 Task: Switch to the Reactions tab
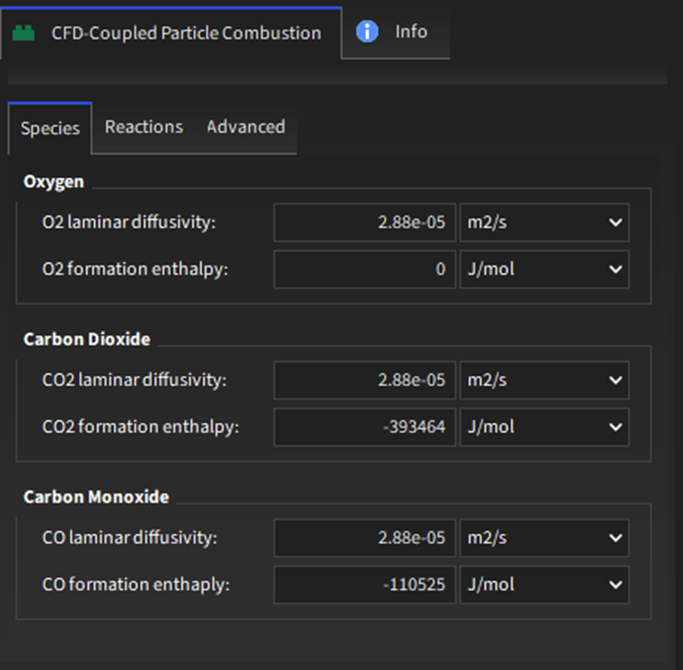pyautogui.click(x=144, y=127)
